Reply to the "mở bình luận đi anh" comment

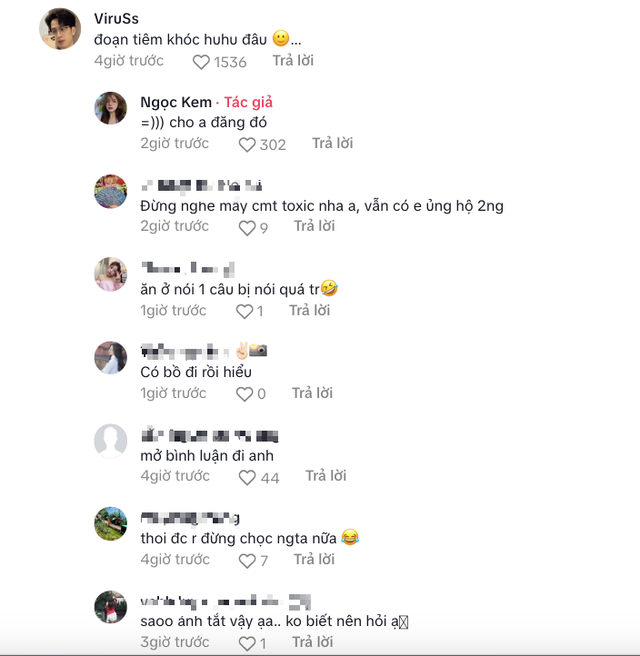click(x=326, y=477)
